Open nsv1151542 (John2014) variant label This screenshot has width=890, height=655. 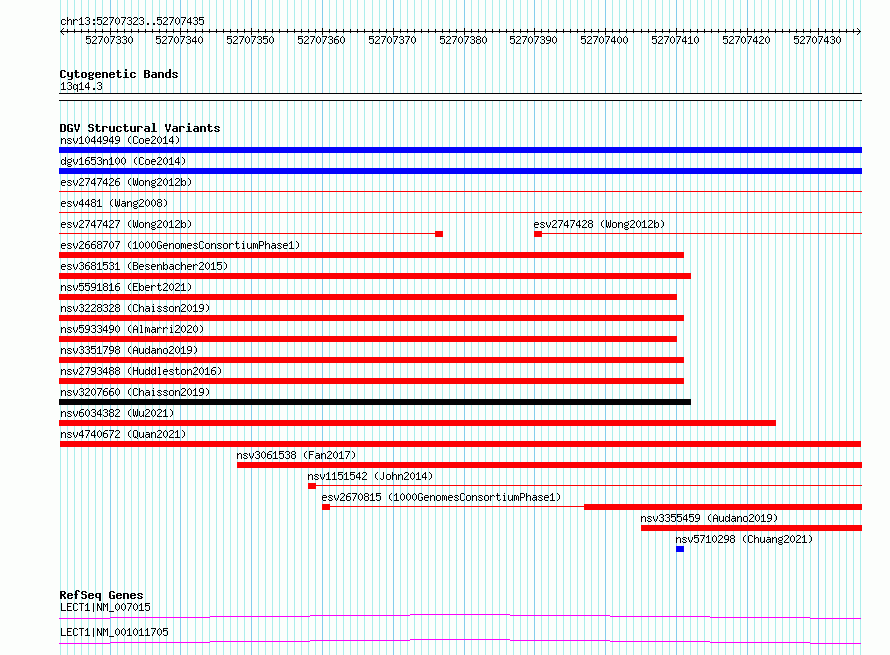(370, 476)
